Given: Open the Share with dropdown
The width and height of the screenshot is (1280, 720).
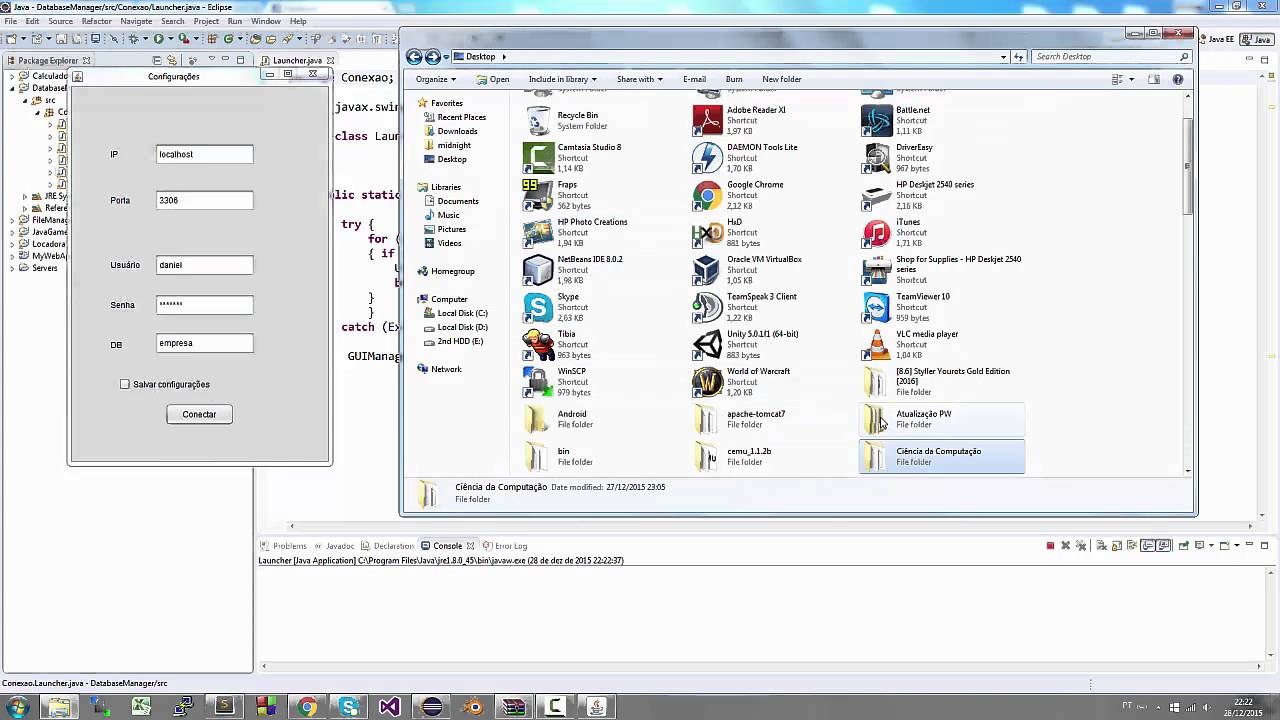Looking at the screenshot, I should [640, 79].
